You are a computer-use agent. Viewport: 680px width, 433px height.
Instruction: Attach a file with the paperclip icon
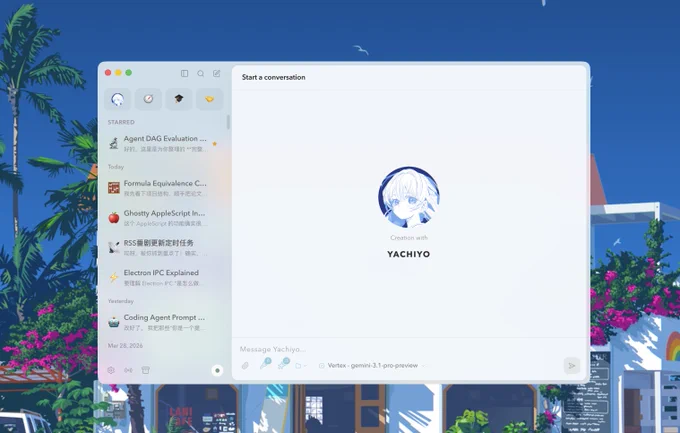tap(245, 366)
